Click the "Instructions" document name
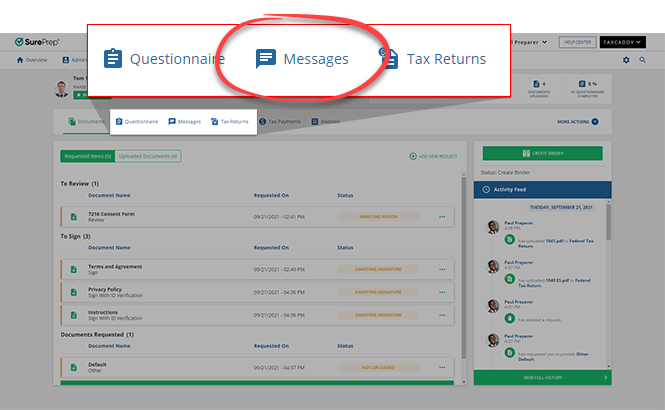The width and height of the screenshot is (665, 410). pos(103,312)
